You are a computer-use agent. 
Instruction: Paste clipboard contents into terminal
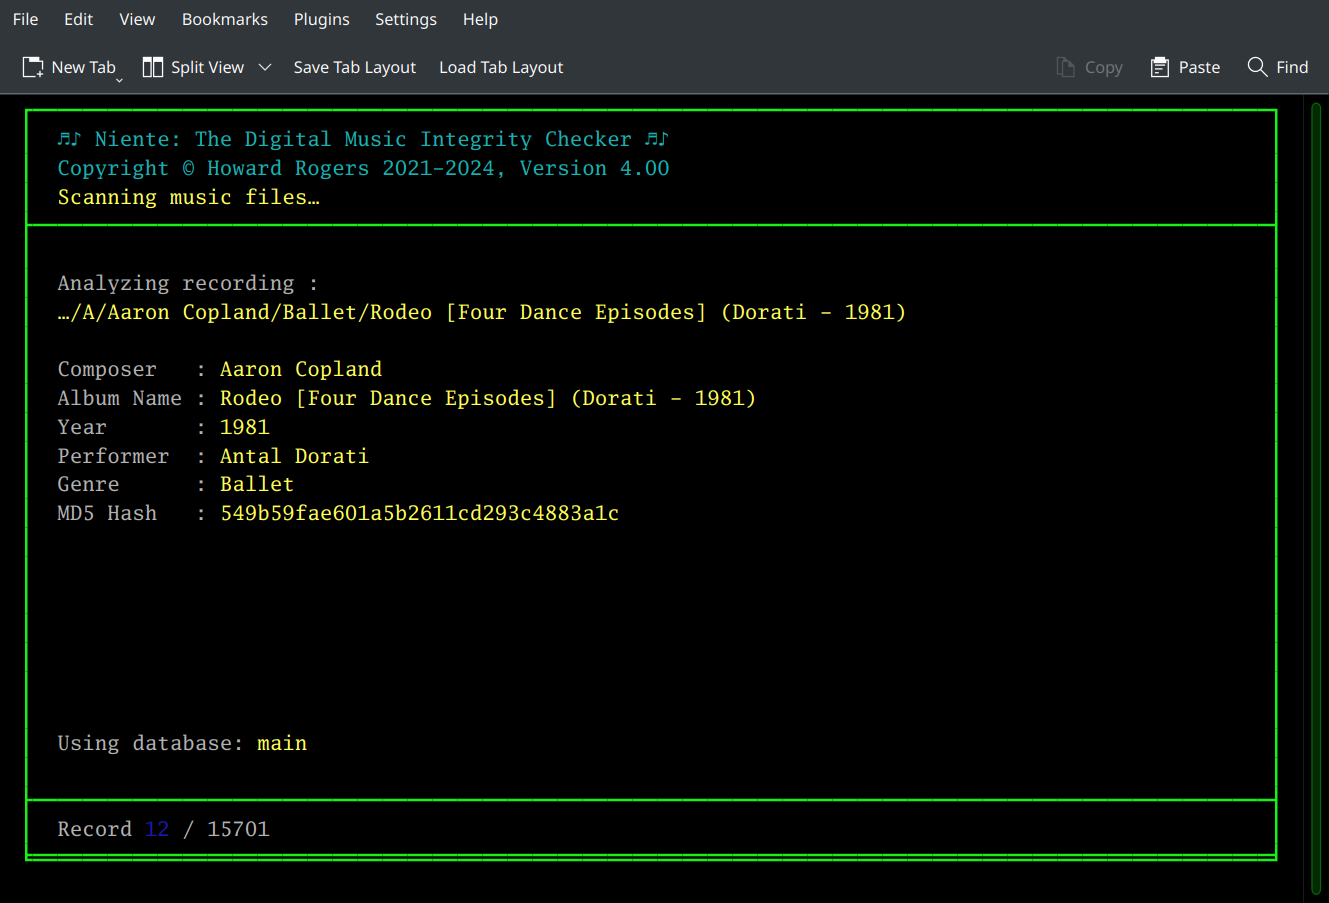point(1184,67)
